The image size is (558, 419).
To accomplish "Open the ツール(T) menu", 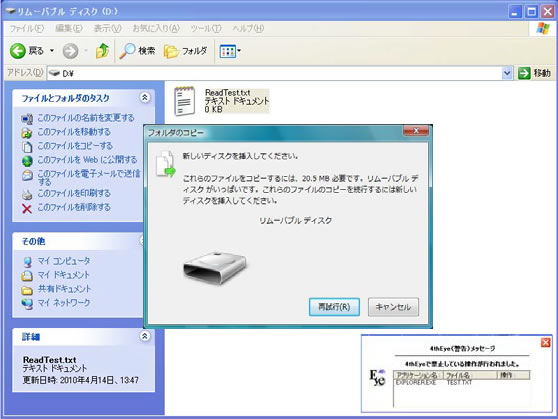I will point(206,28).
